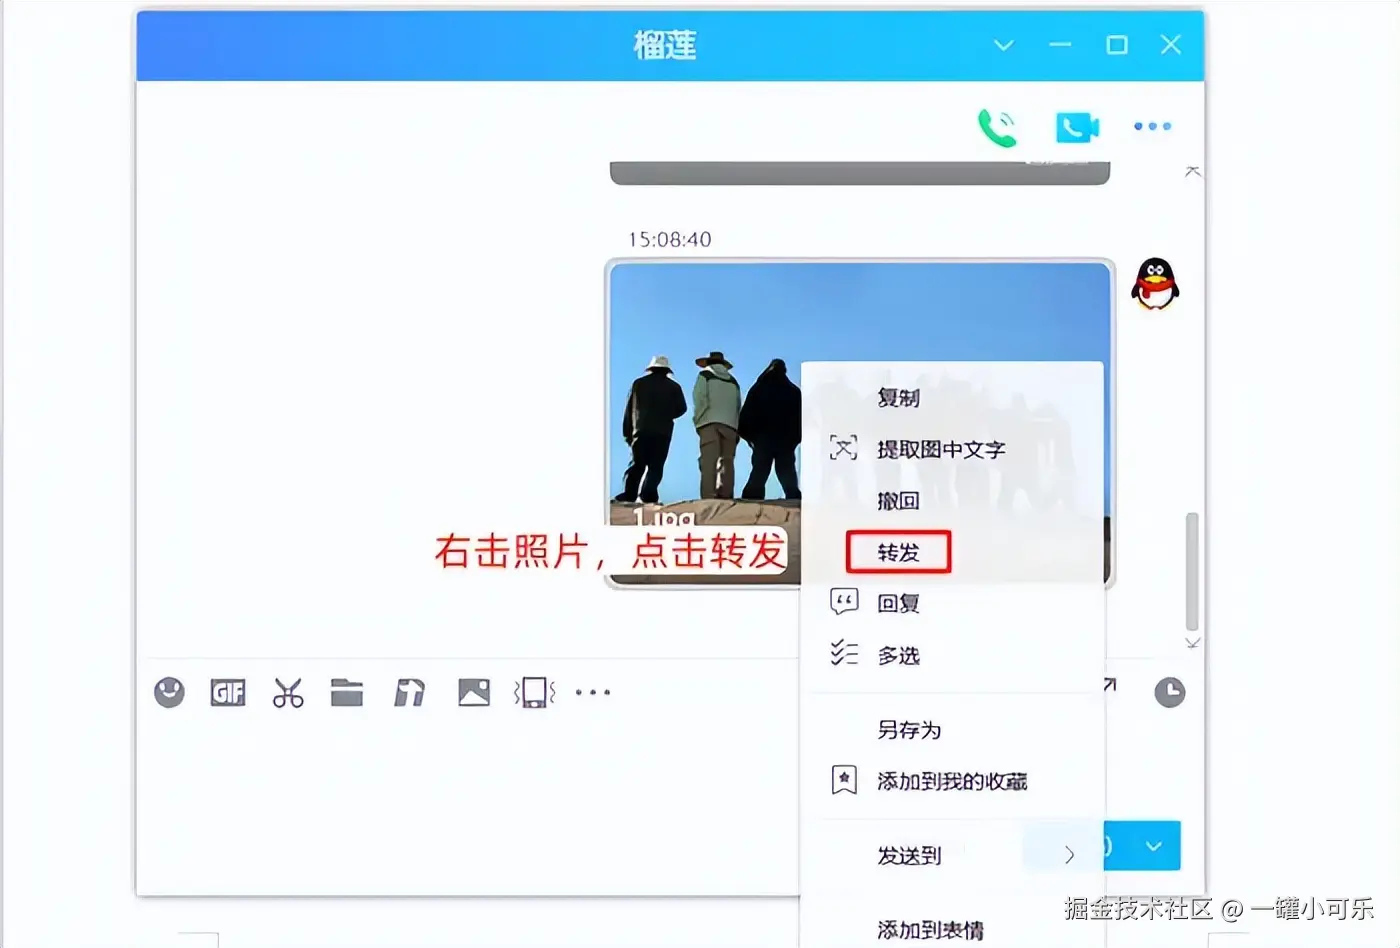Click the chat title 榴莲
Image resolution: width=1400 pixels, height=948 pixels.
click(x=665, y=45)
